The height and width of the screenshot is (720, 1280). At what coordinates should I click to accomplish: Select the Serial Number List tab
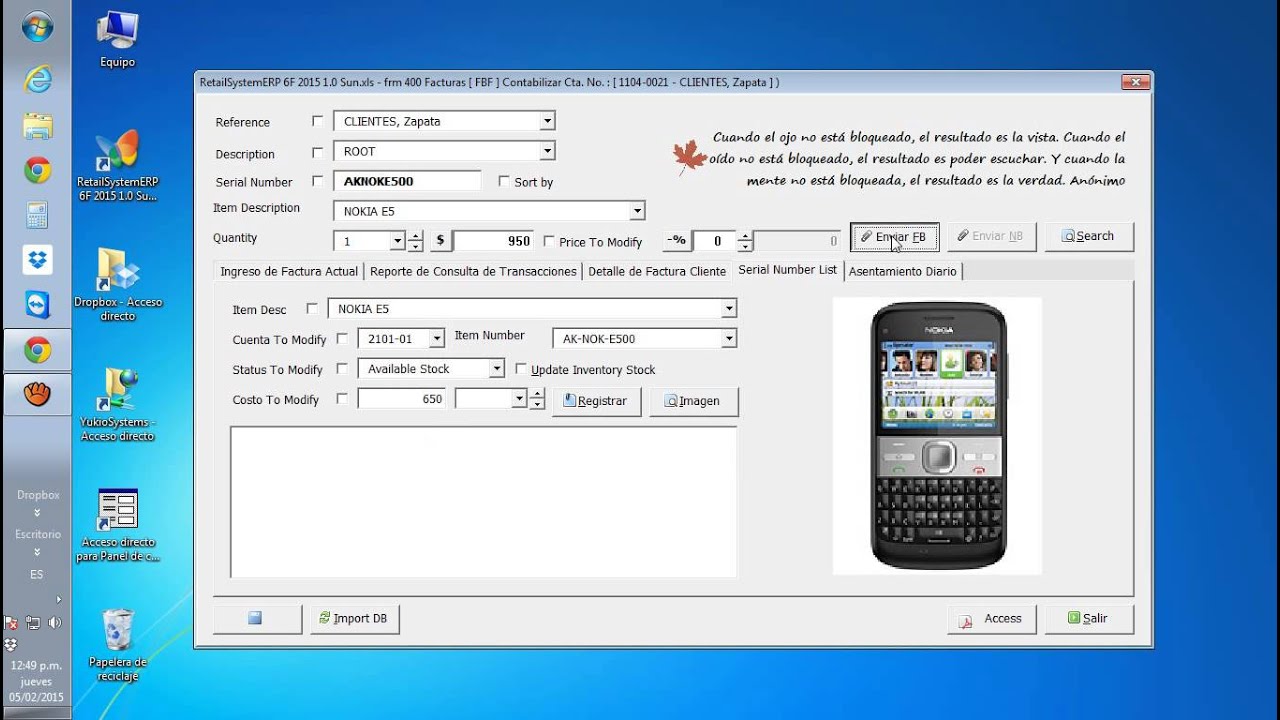click(788, 270)
